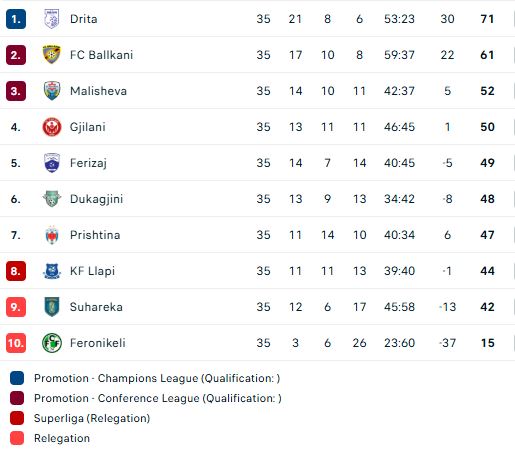Open the Dukagjini team crest
This screenshot has width=515, height=457.
(52, 199)
